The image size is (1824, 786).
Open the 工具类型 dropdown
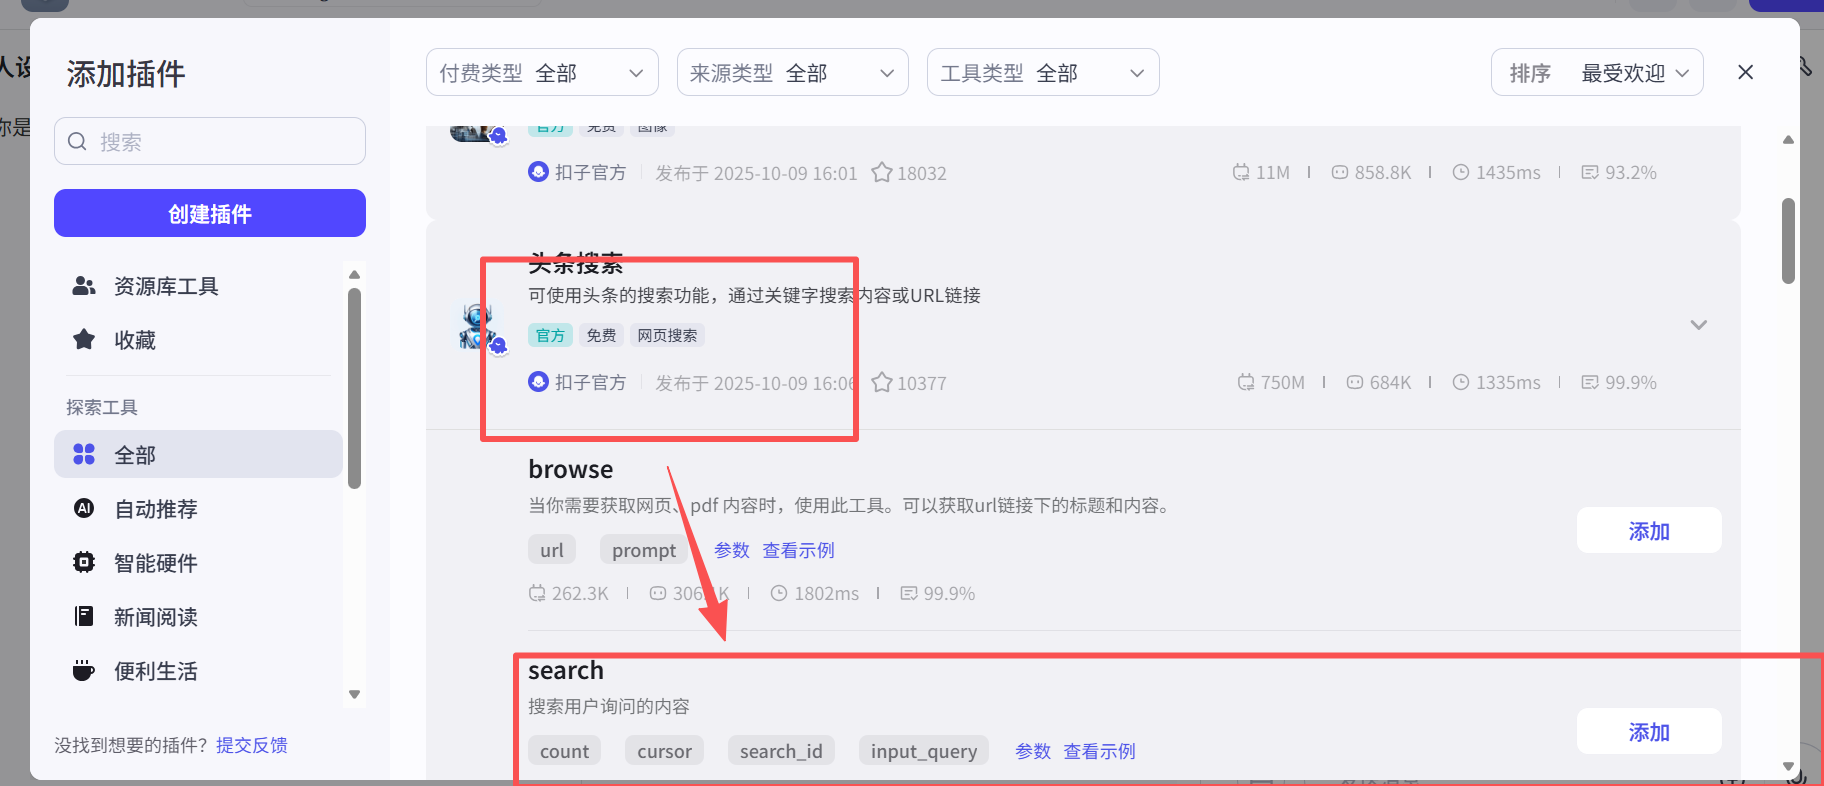point(1043,72)
